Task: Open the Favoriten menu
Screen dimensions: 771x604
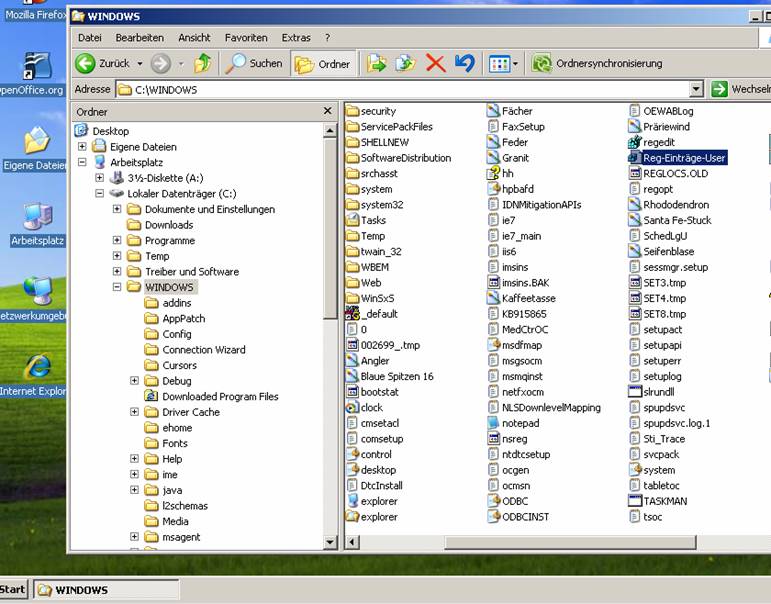Action: [x=246, y=37]
